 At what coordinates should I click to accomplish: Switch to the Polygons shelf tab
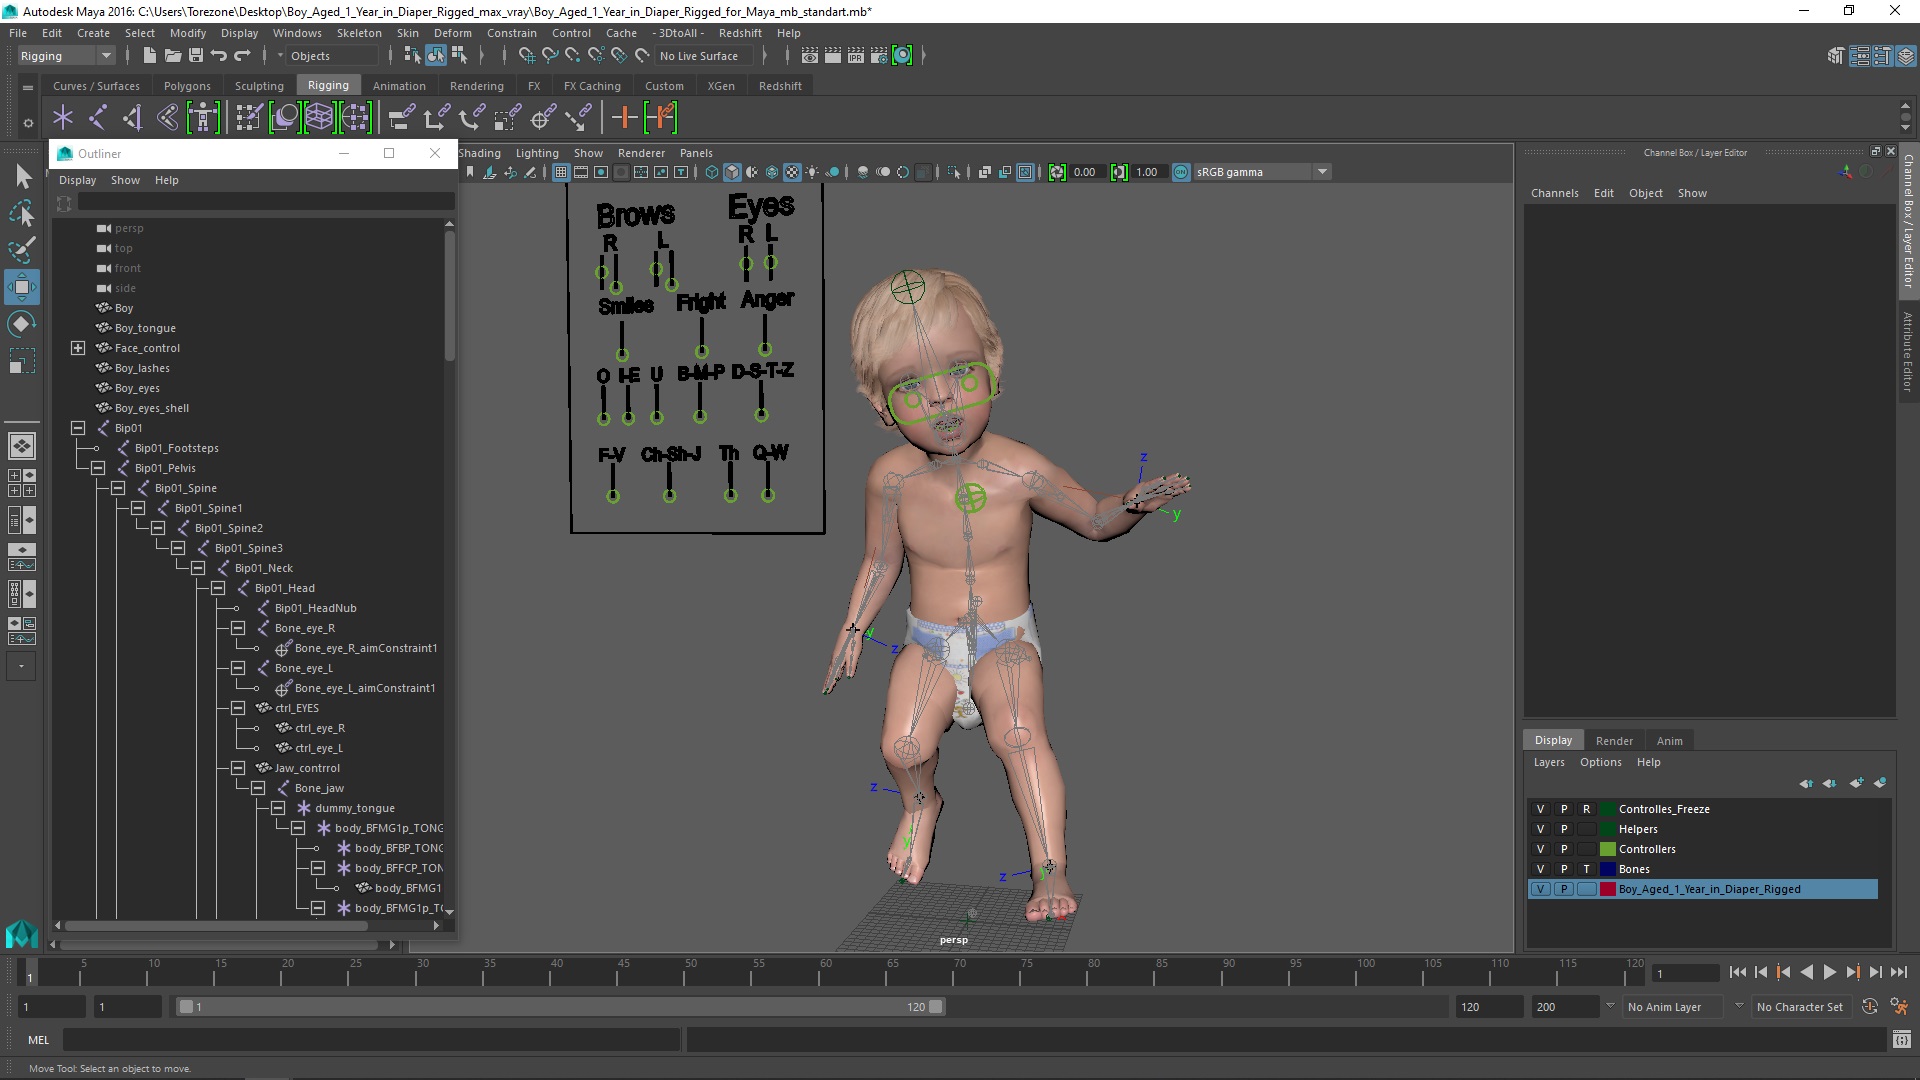coord(187,86)
